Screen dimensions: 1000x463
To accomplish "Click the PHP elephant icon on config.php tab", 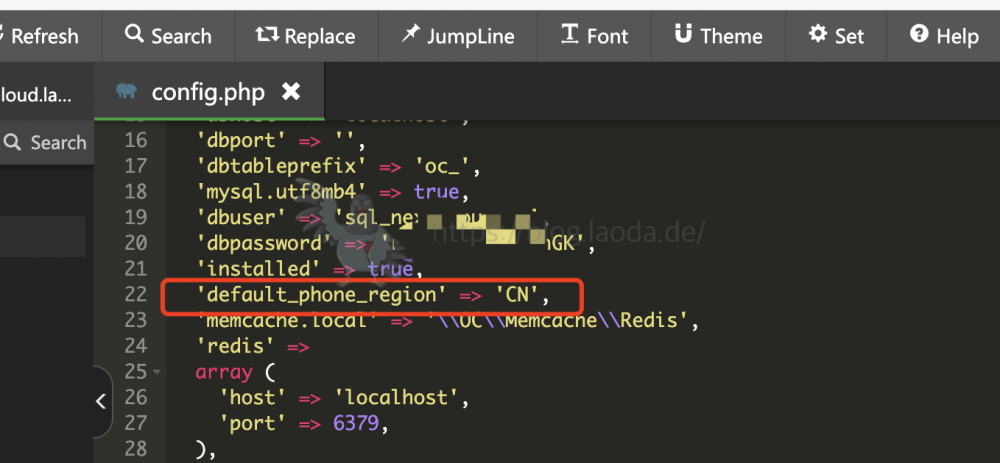I will [127, 92].
